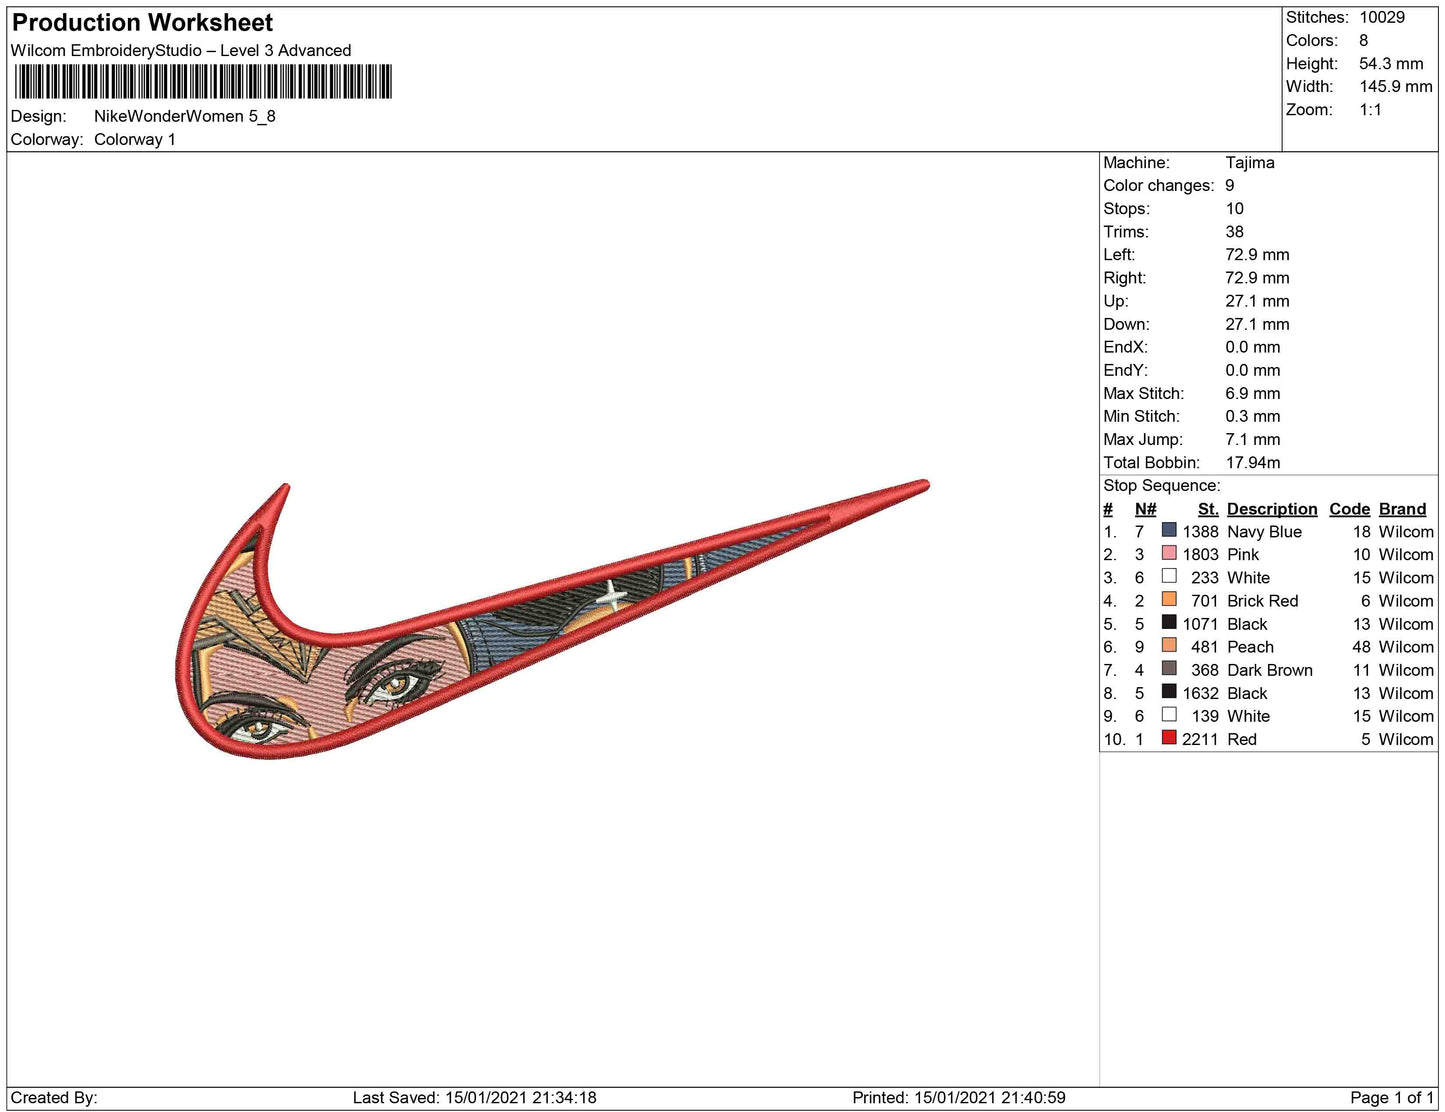The height and width of the screenshot is (1112, 1445).
Task: Pick the Peach thread swatch
Action: click(x=1168, y=645)
